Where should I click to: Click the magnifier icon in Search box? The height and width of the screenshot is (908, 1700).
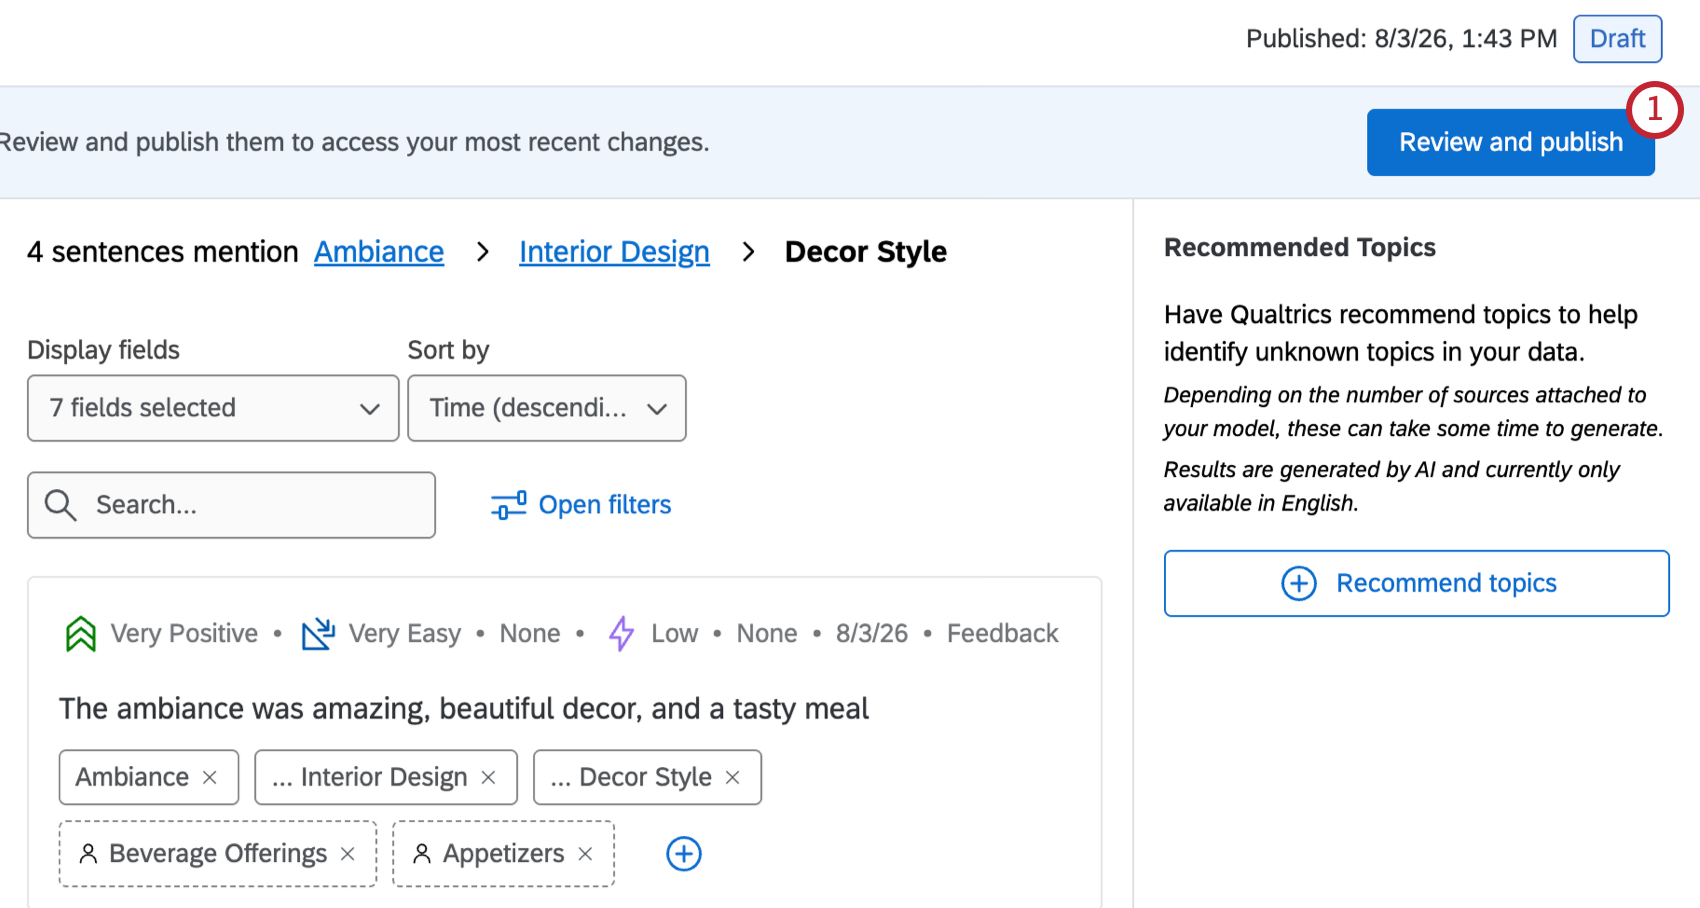click(60, 505)
